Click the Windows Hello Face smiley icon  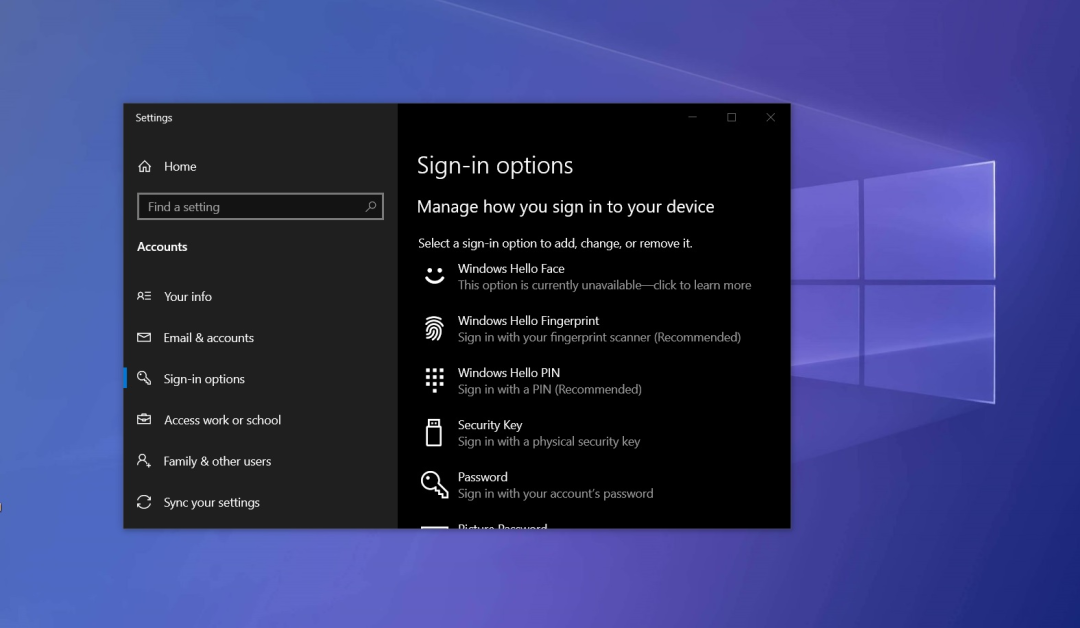(434, 276)
